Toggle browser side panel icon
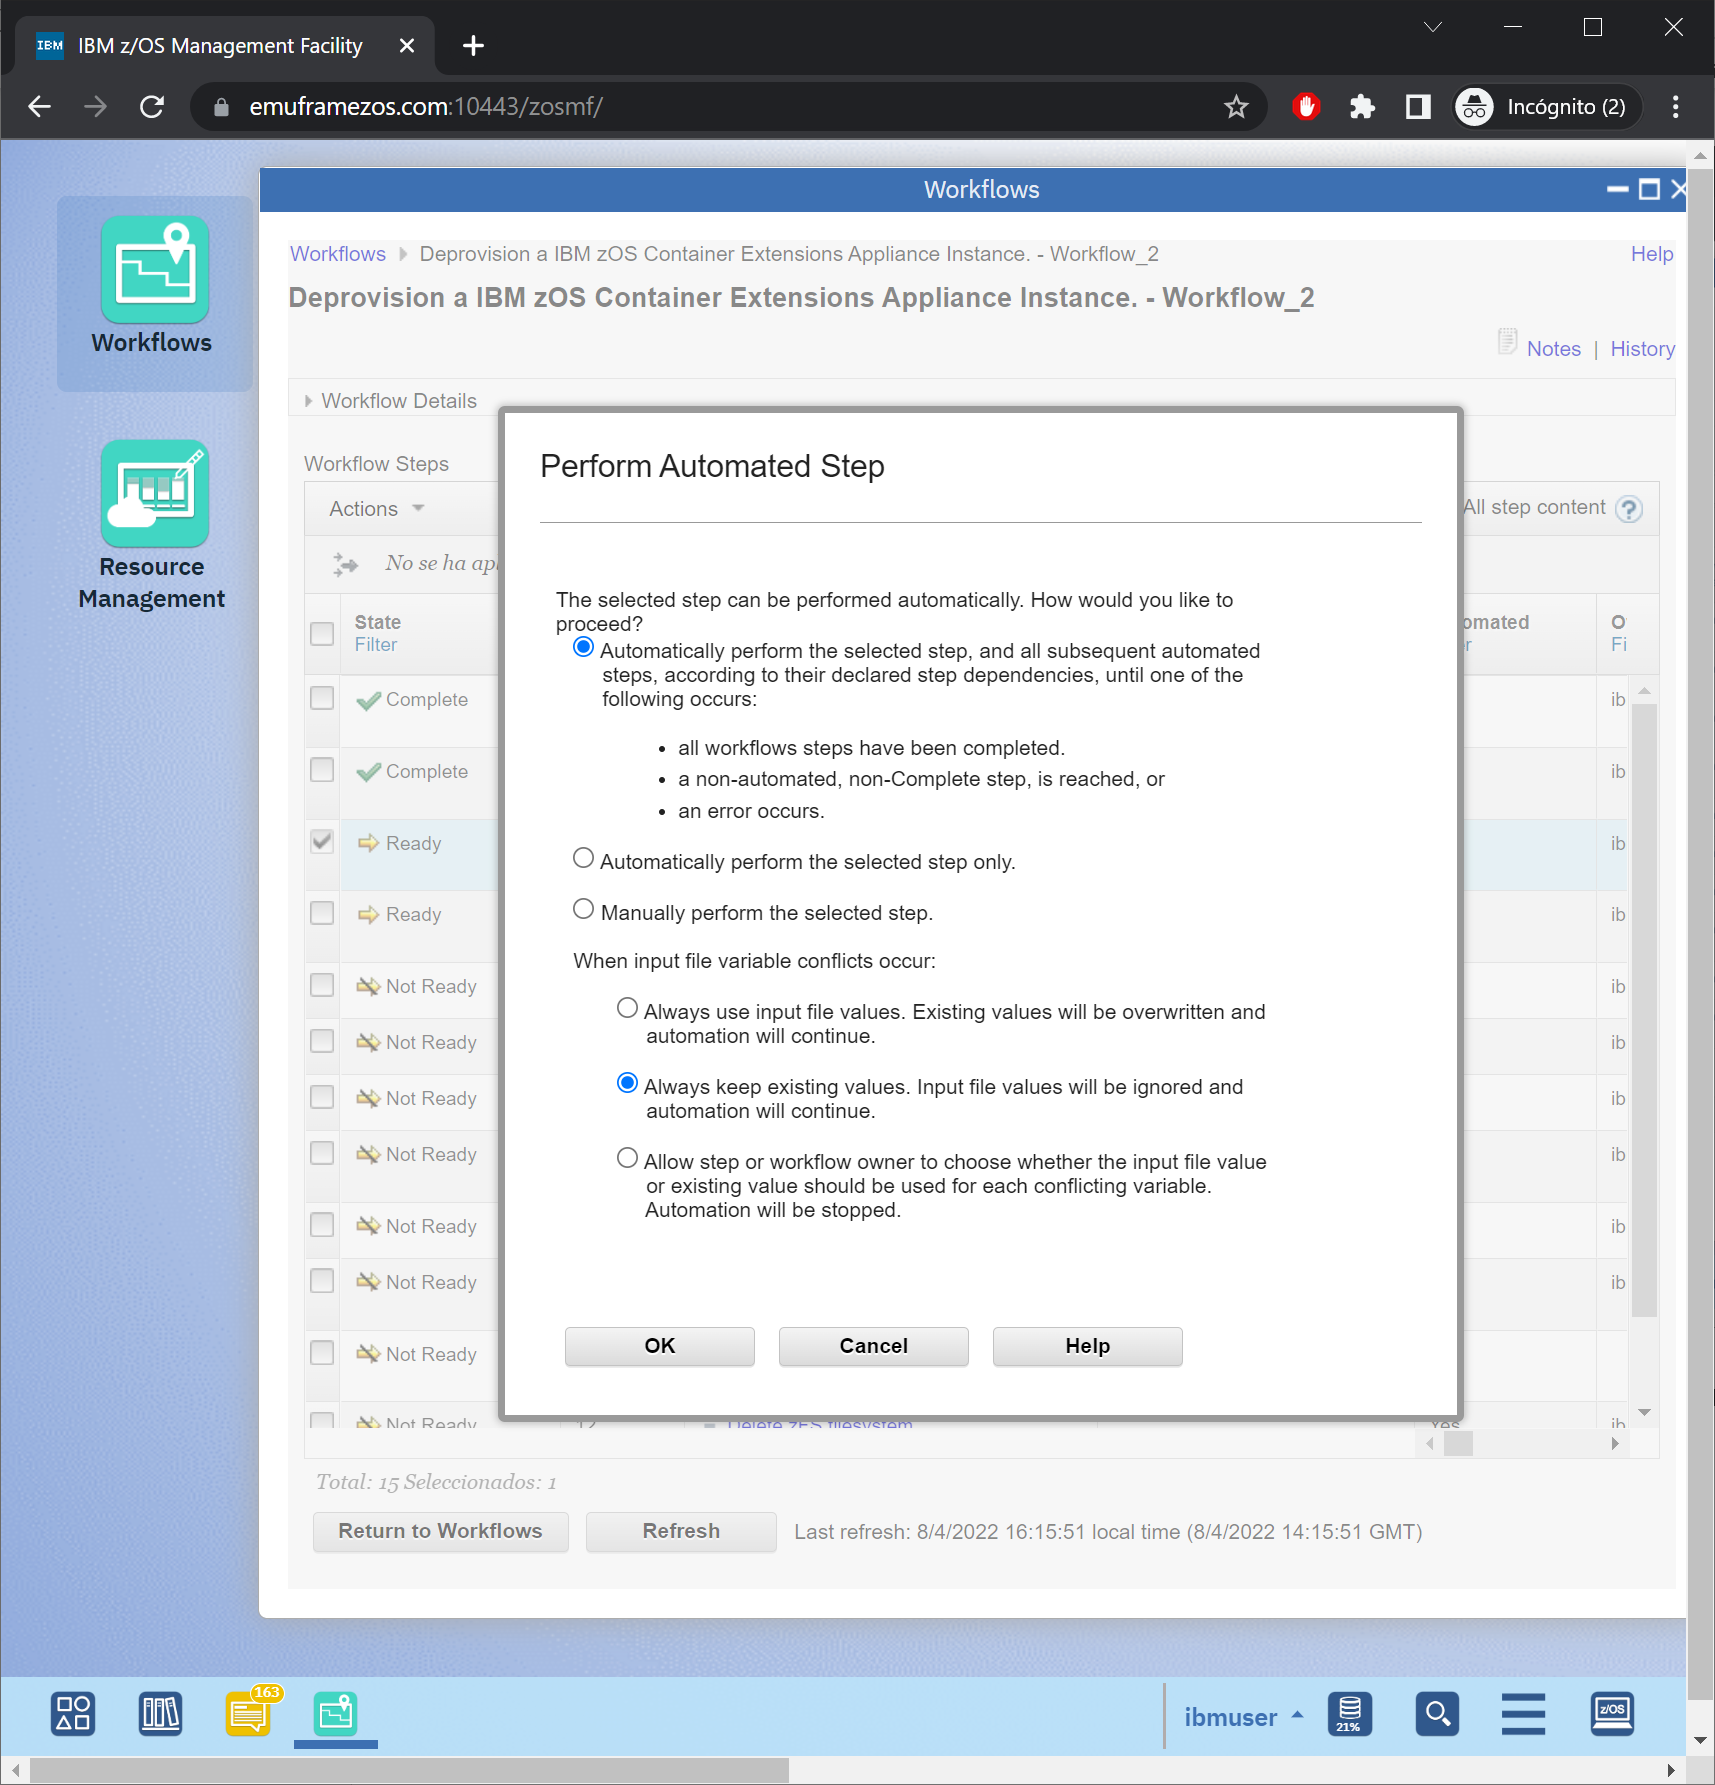Viewport: 1715px width, 1785px height. [x=1418, y=107]
